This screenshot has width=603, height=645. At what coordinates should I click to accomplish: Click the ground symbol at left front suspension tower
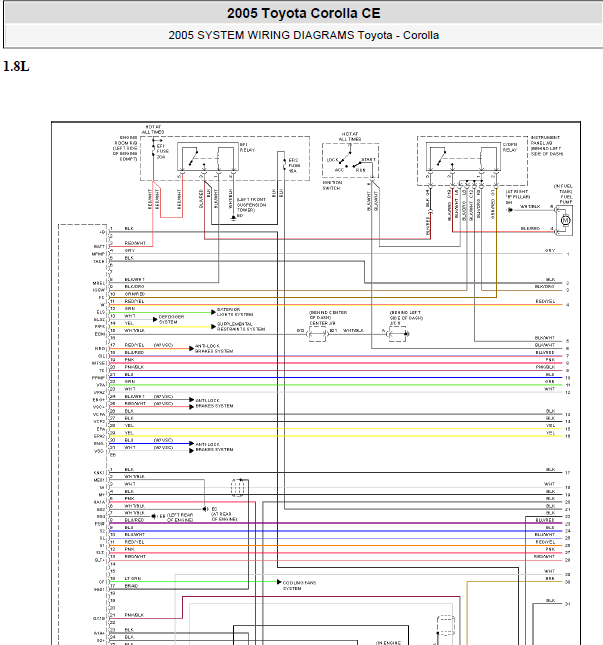click(233, 218)
